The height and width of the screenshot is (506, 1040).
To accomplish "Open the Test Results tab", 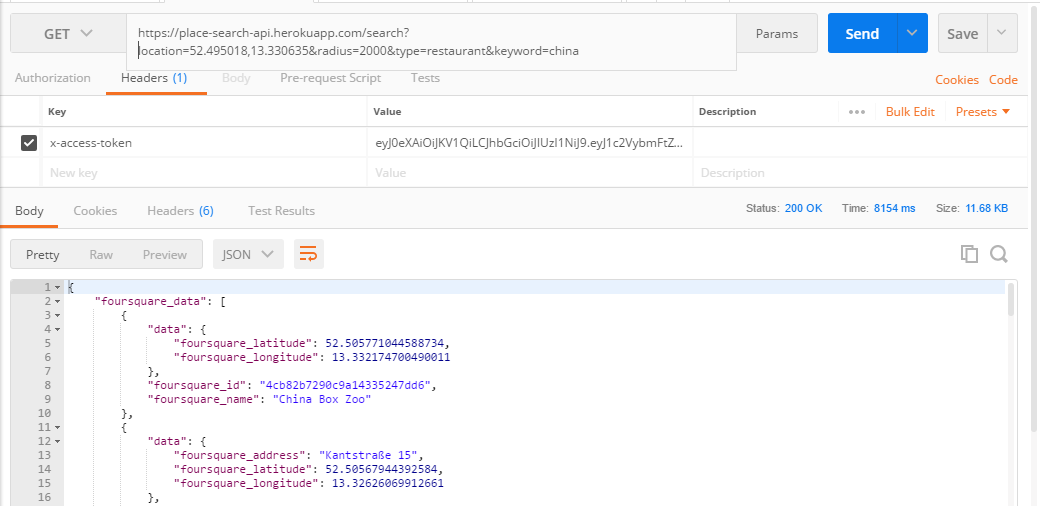I will tap(281, 211).
